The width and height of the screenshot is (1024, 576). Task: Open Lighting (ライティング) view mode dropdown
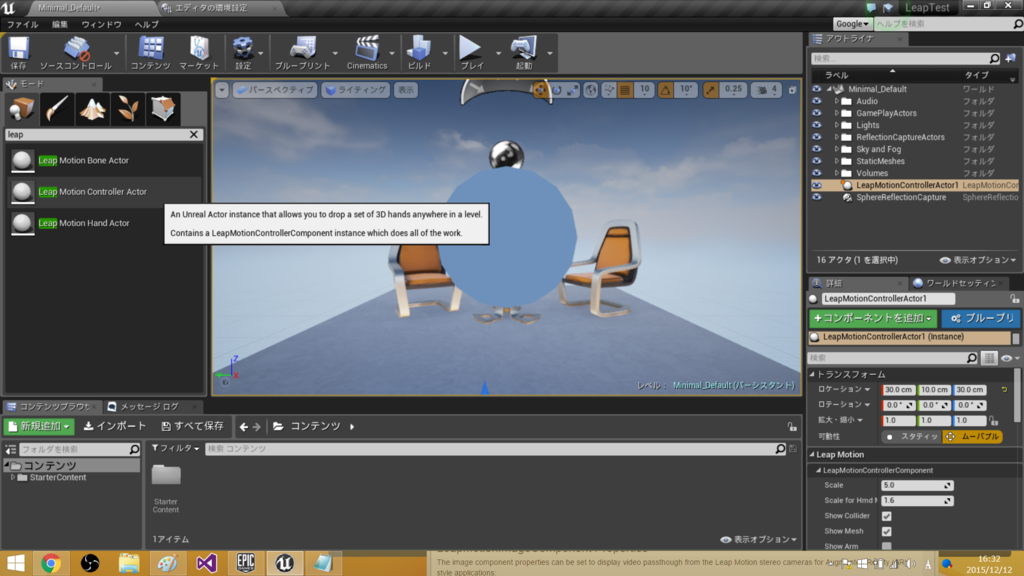point(355,90)
